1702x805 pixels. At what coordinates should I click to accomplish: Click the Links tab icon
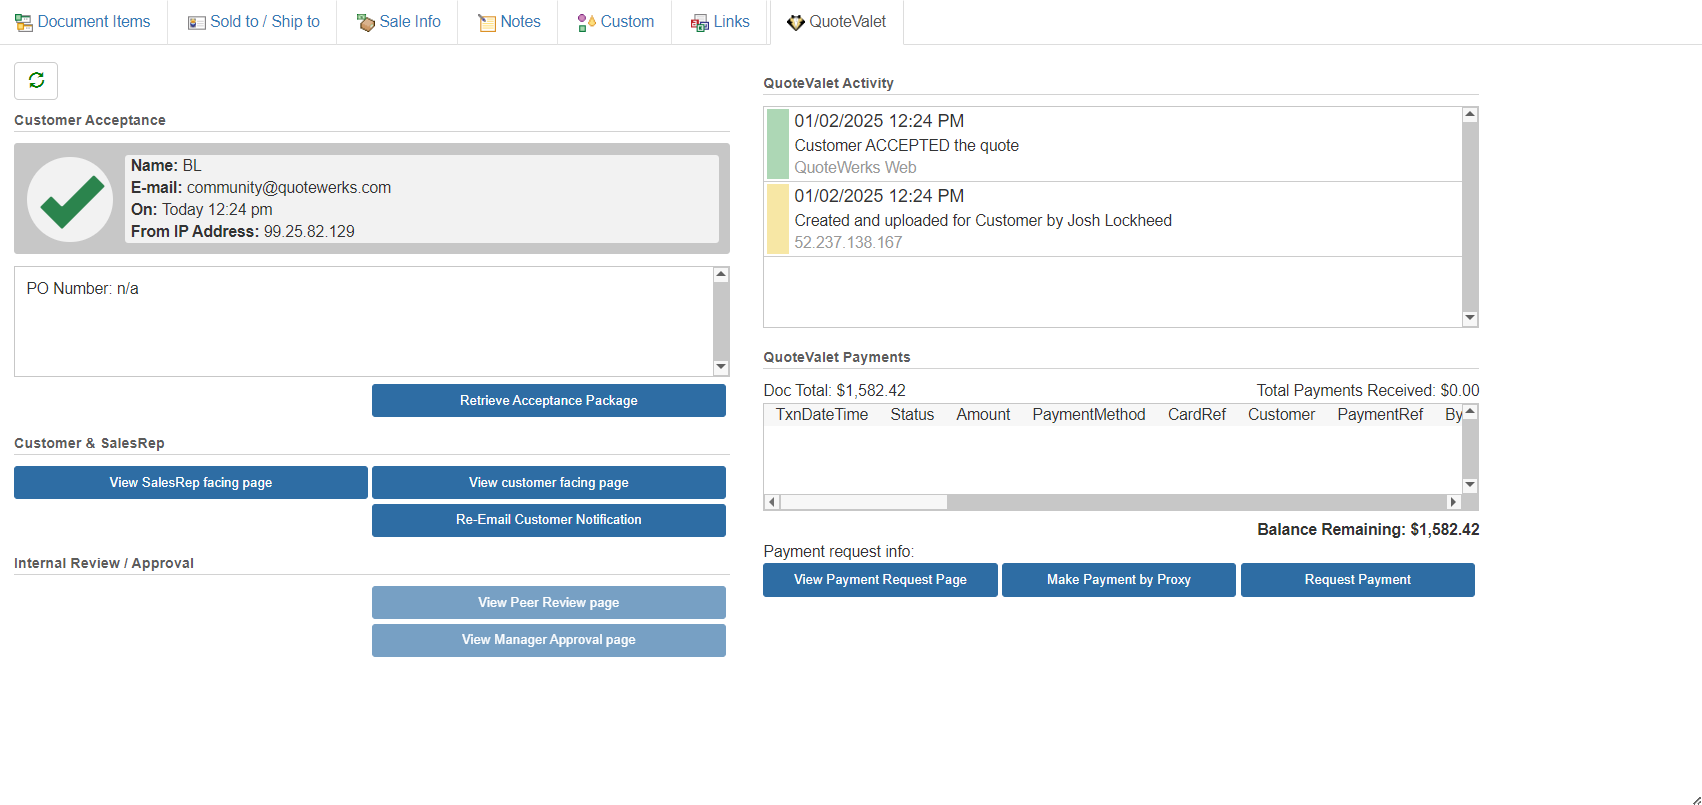(x=700, y=22)
